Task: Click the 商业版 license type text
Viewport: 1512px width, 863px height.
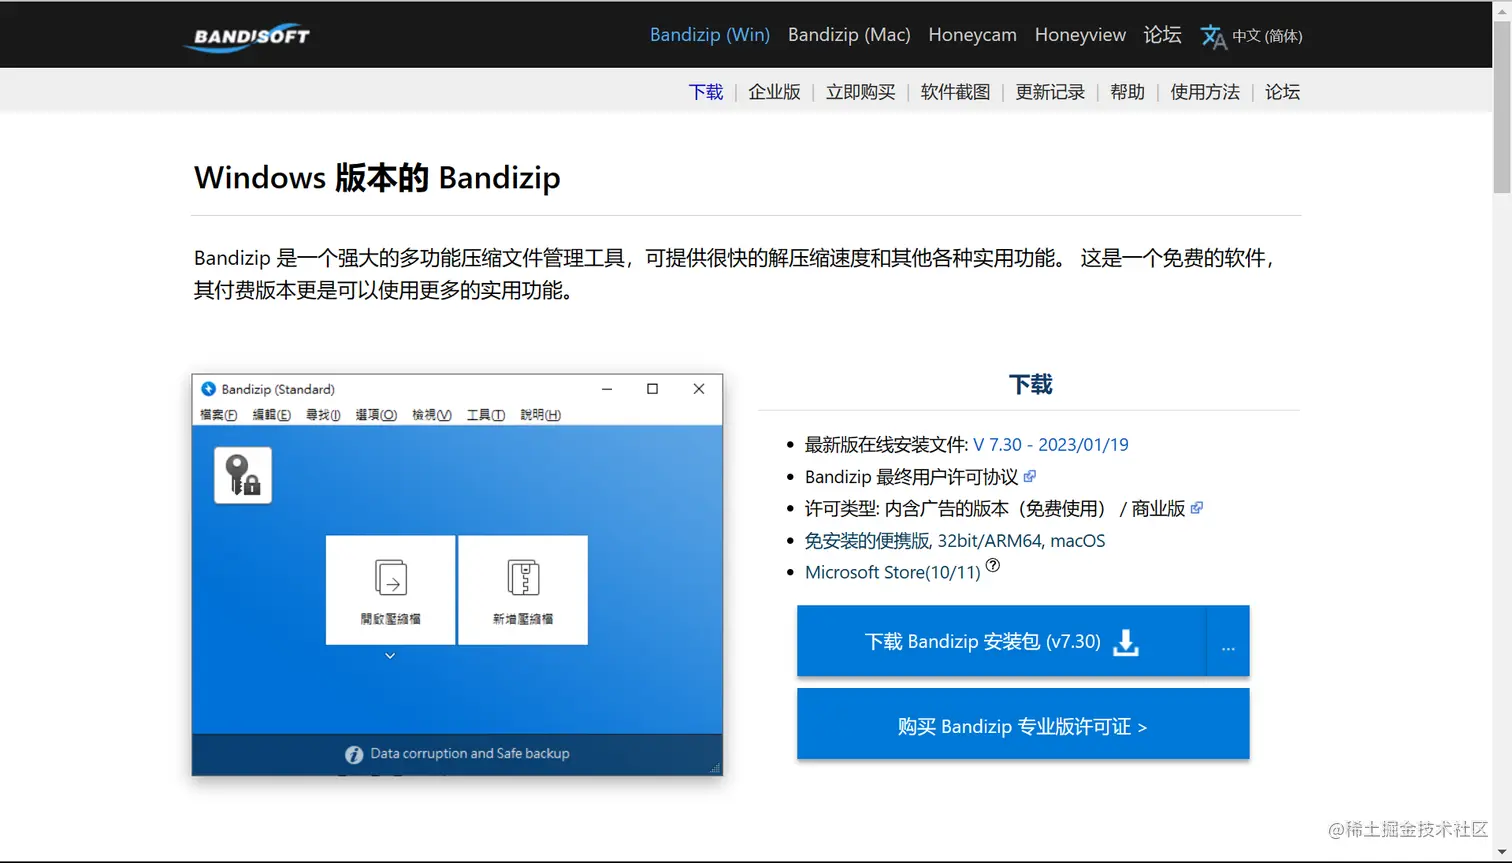Action: 1158,509
